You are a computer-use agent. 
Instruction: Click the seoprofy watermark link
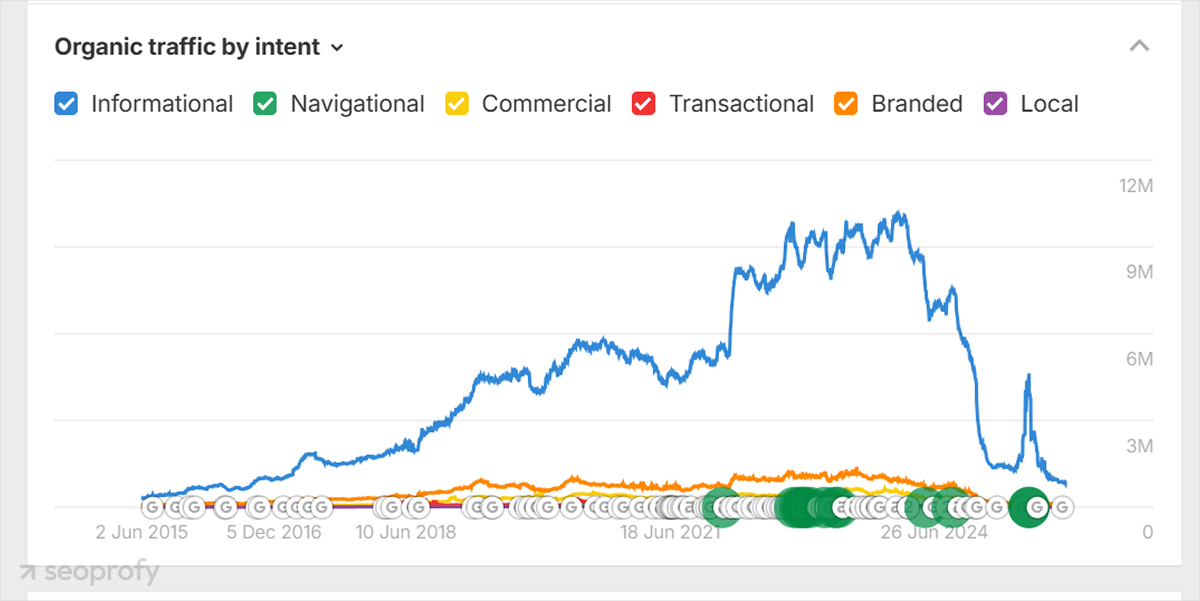pos(100,572)
